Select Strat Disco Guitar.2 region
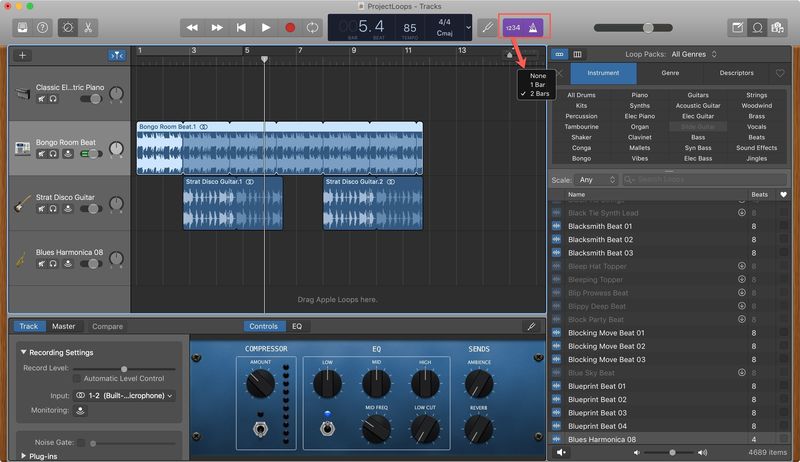 [372, 203]
